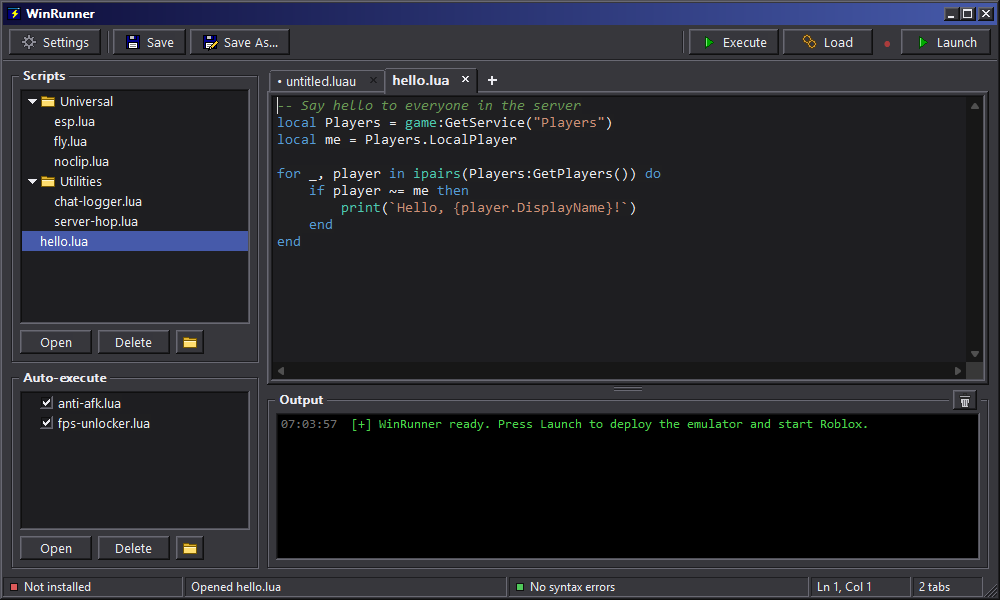
Task: Select the Utilities folder row
Action: 135,182
